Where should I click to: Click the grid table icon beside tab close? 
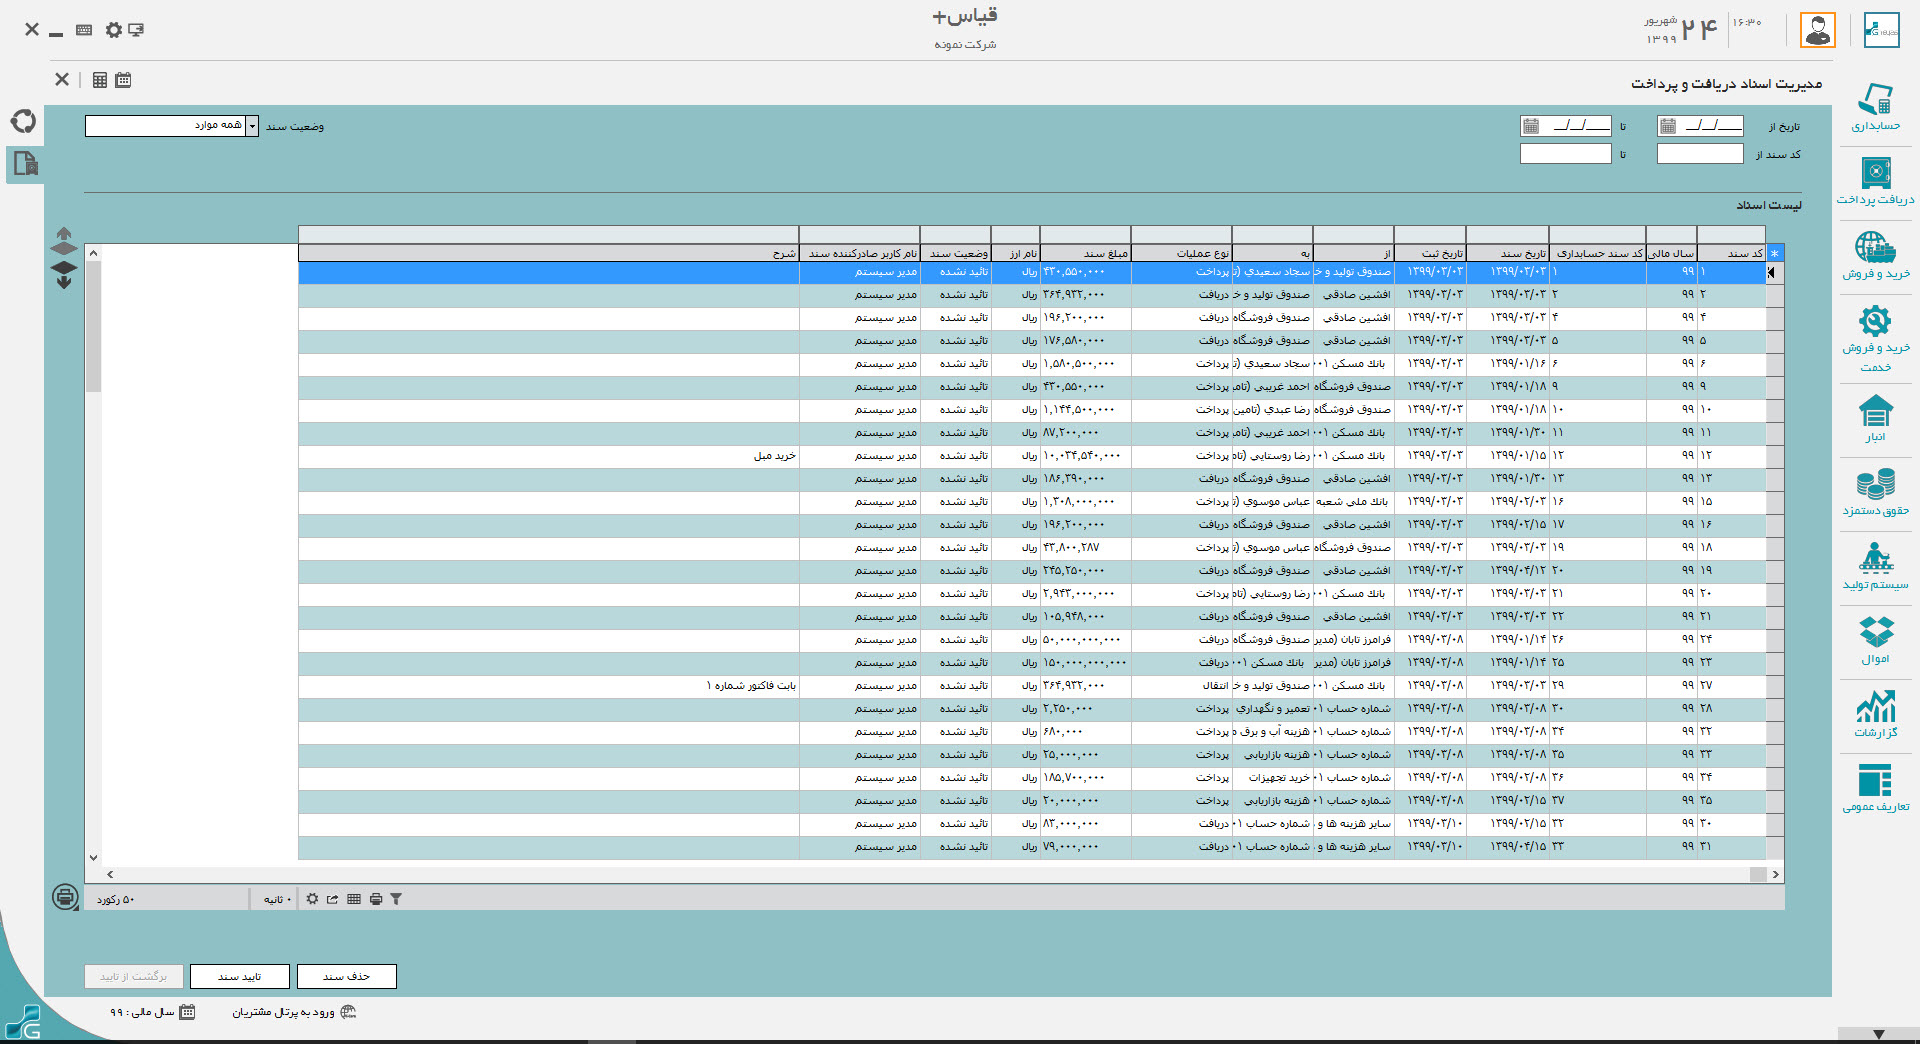point(100,80)
